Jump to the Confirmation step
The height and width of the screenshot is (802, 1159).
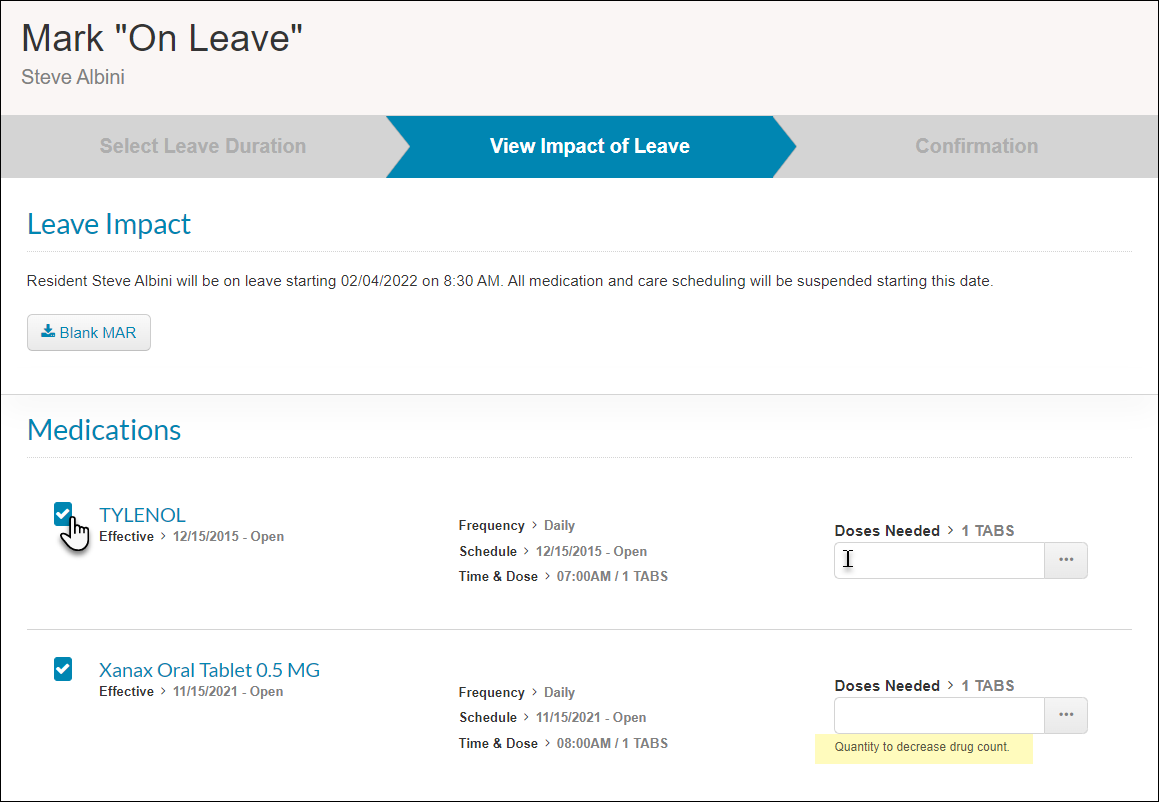976,146
